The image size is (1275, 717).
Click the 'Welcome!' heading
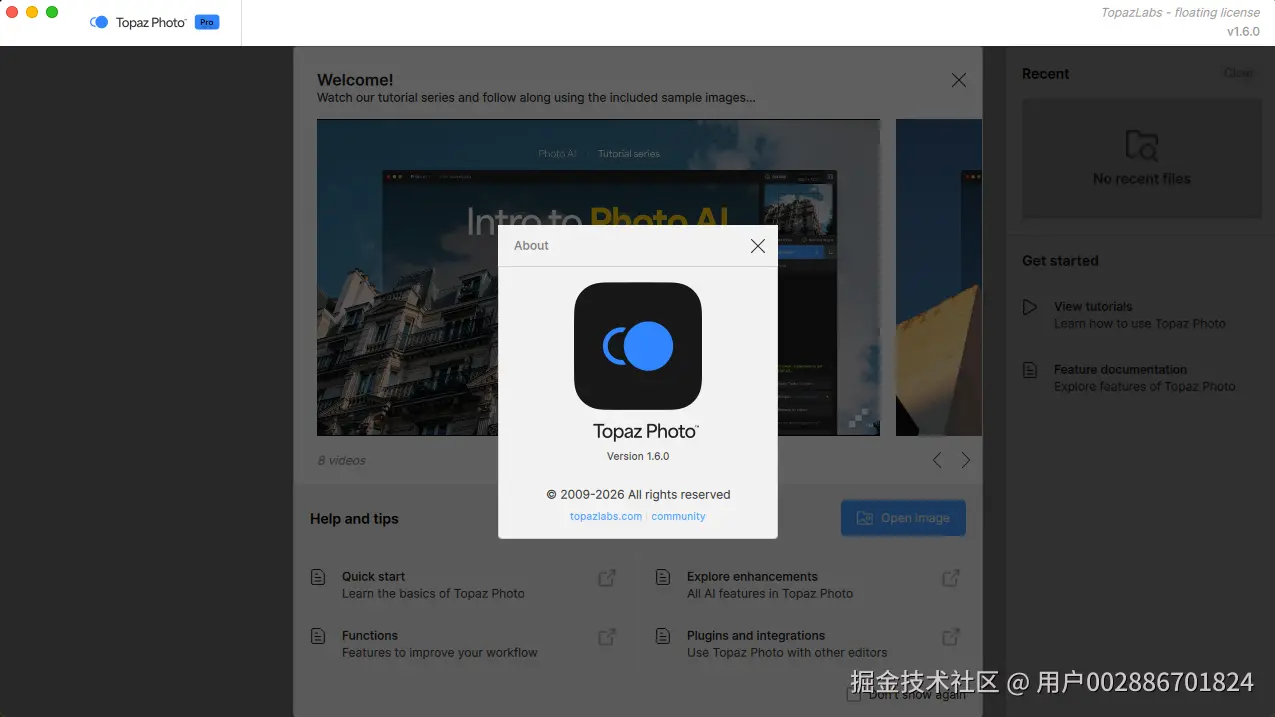355,80
